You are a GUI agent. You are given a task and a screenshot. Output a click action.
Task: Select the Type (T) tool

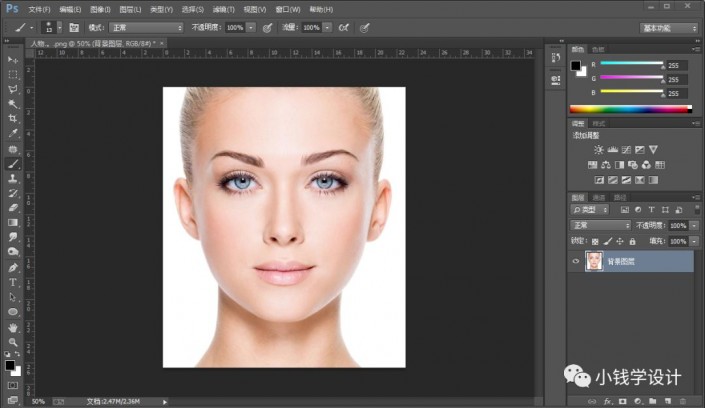click(x=13, y=282)
